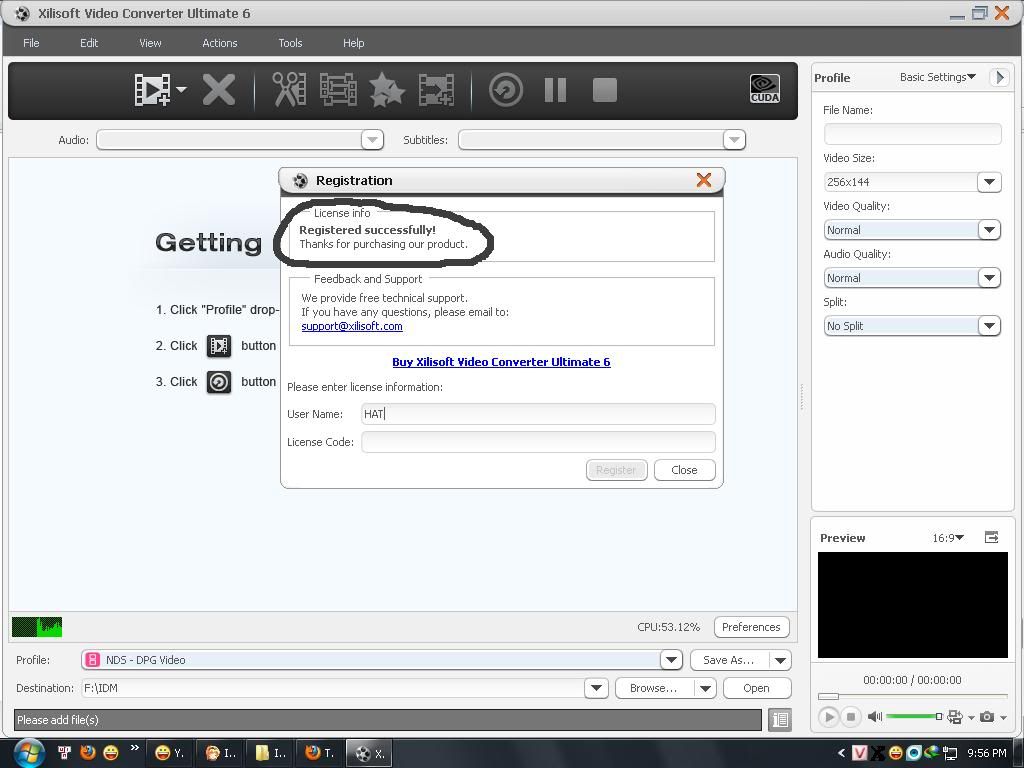Expand the Audio track dropdown
Viewport: 1024px width, 768px height.
372,140
